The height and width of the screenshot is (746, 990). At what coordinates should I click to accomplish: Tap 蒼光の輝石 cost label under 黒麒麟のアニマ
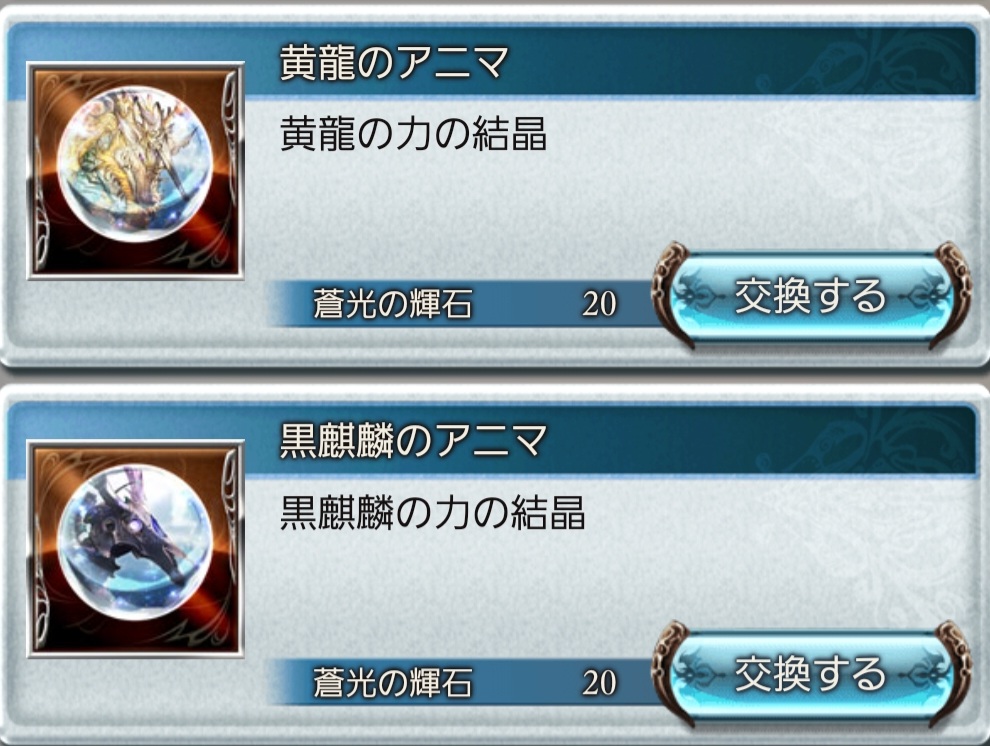[392, 682]
